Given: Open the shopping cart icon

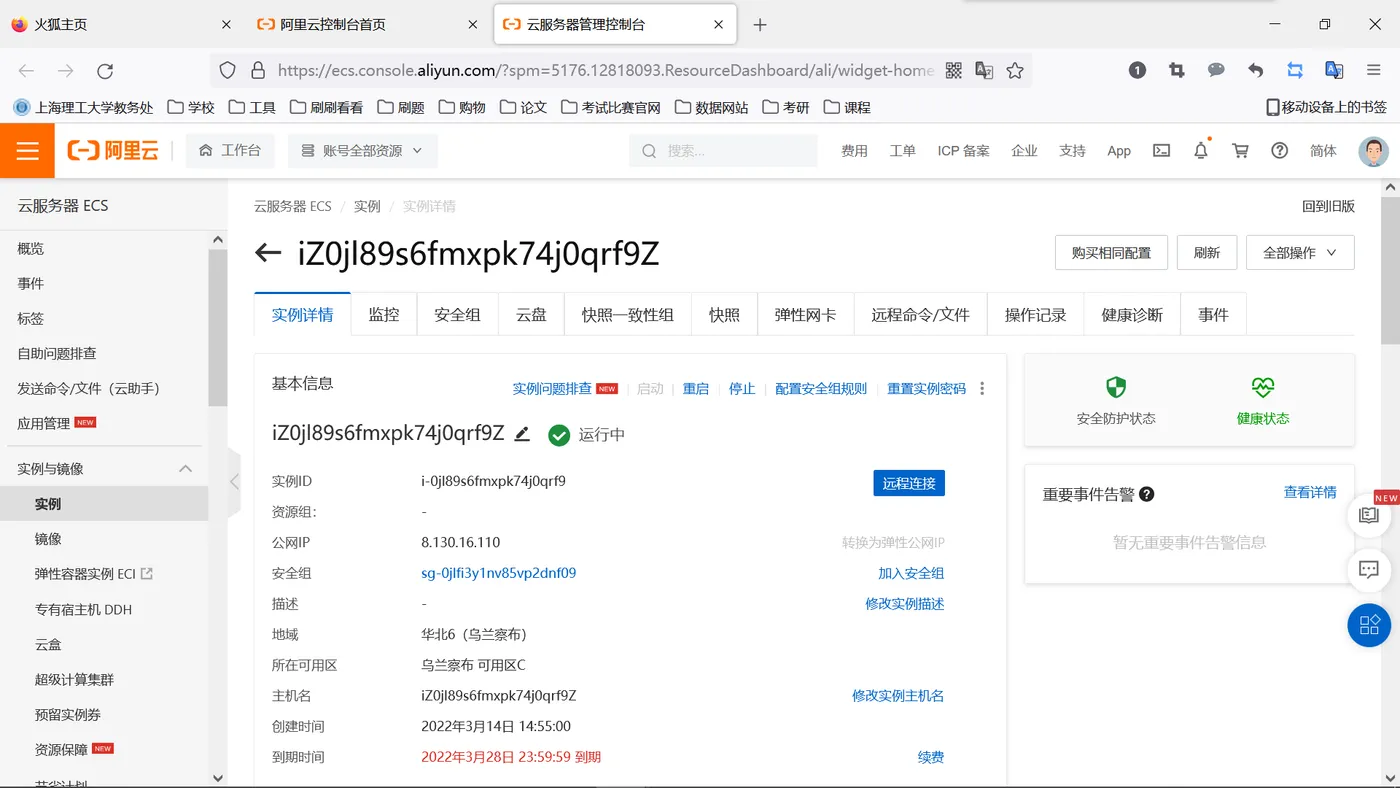Looking at the screenshot, I should (x=1240, y=151).
